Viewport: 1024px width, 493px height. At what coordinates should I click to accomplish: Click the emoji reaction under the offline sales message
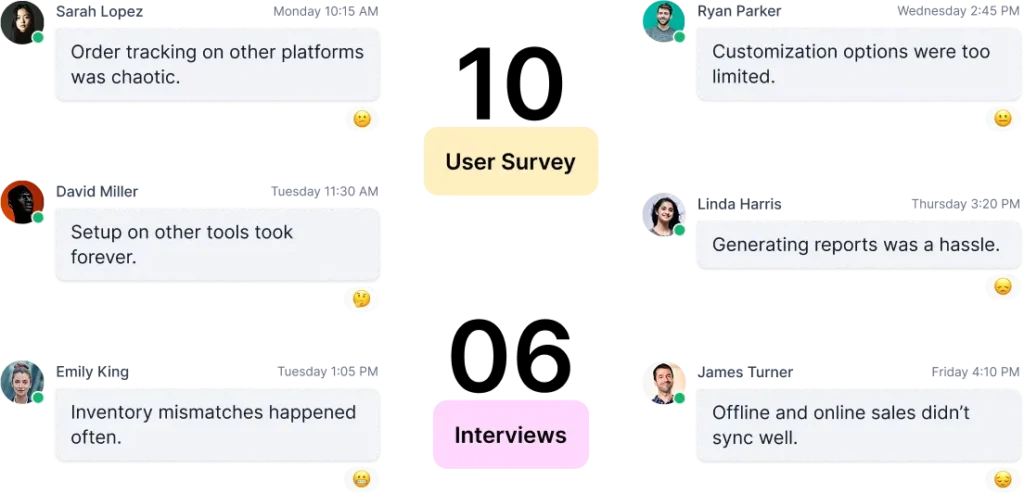pos(1002,479)
